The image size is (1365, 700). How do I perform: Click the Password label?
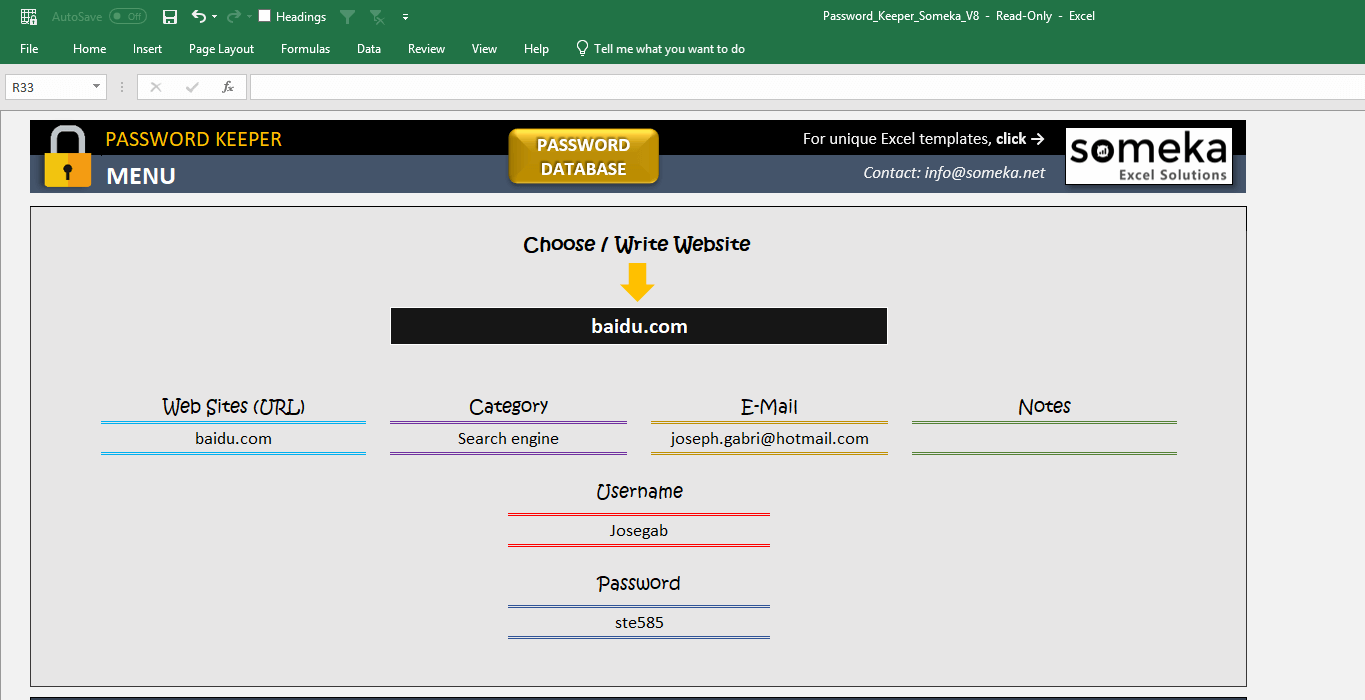point(639,584)
